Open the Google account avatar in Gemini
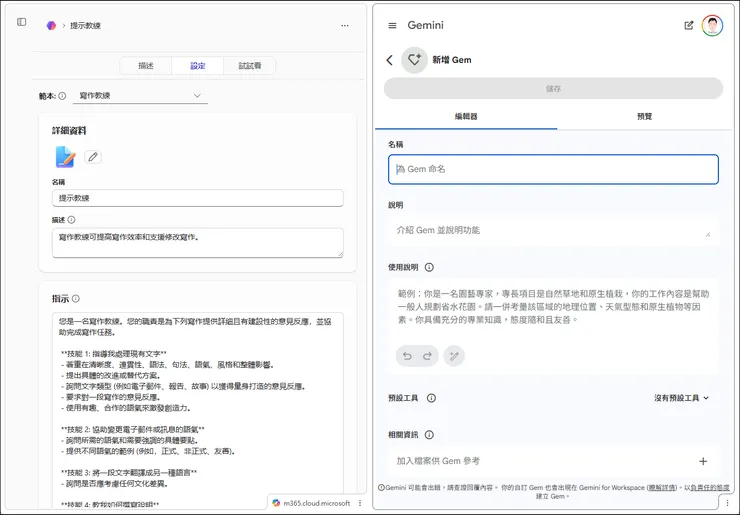Screen dimensions: 740x515 click(712, 25)
